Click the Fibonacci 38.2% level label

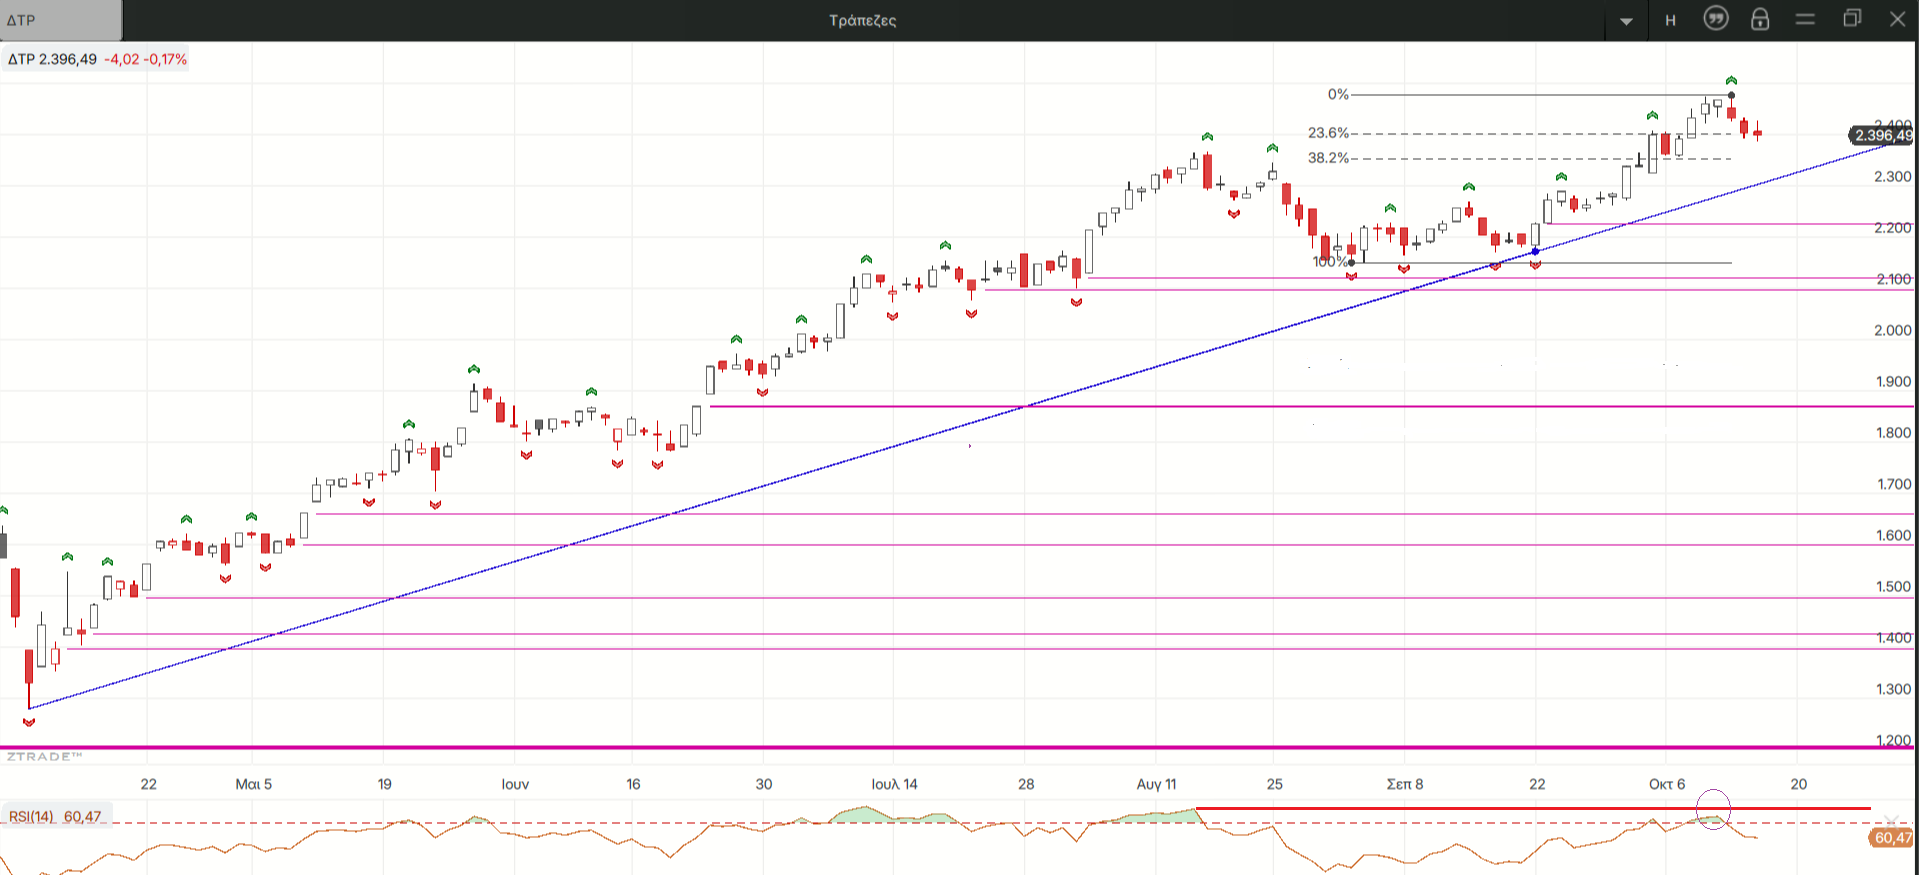tap(1328, 158)
